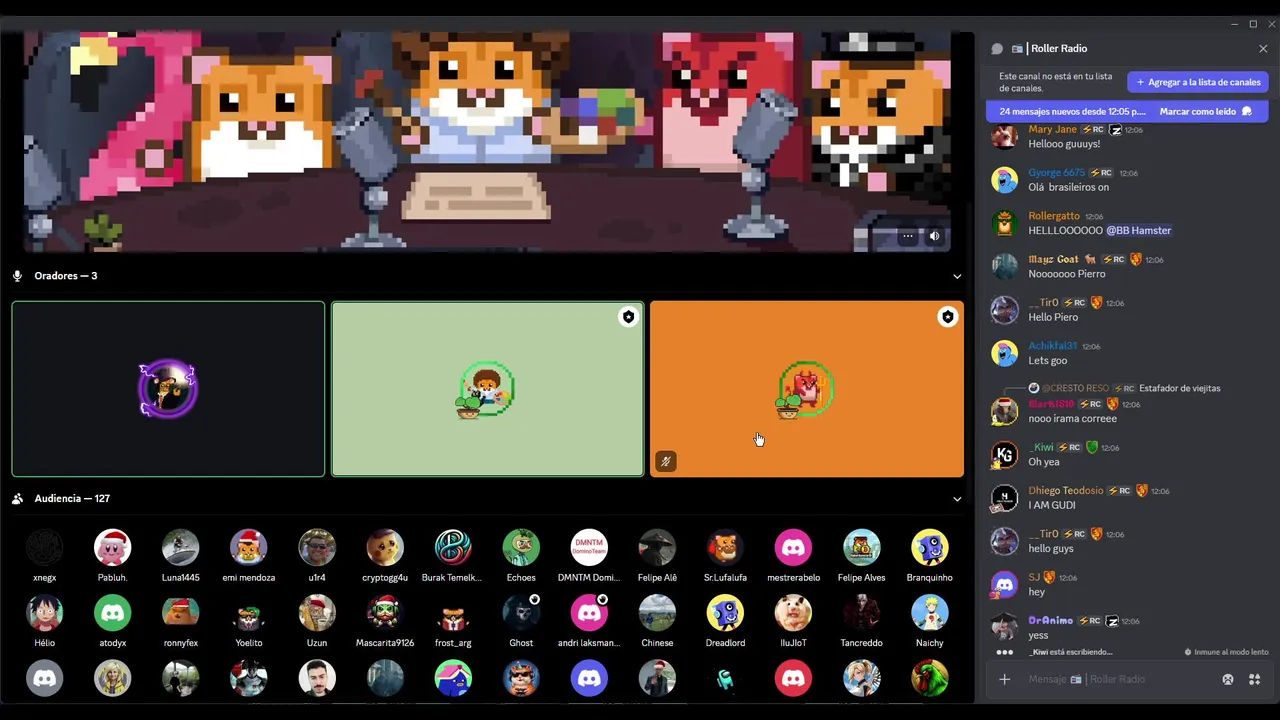The image size is (1280, 720).
Task: Click the message text 'I AM GUDI'
Action: (x=1052, y=506)
